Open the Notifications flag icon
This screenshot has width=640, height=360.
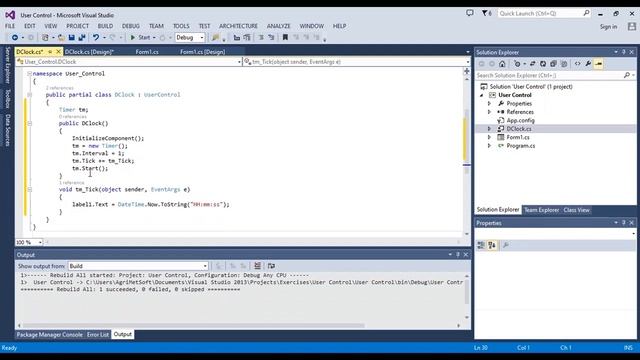(x=486, y=13)
